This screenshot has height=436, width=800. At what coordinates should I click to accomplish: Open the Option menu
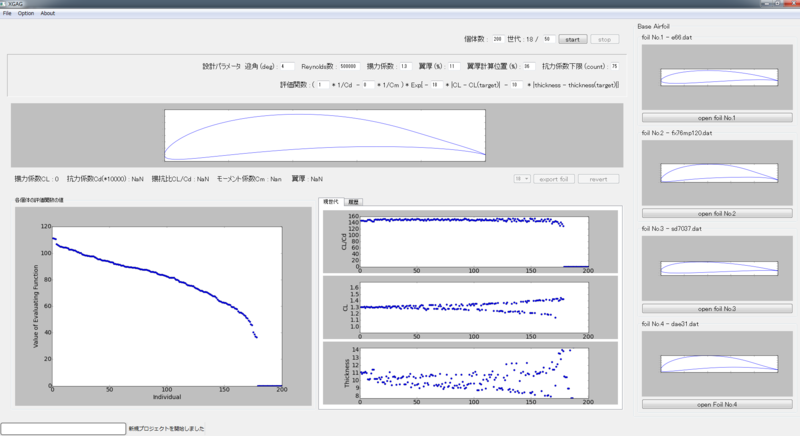point(26,13)
